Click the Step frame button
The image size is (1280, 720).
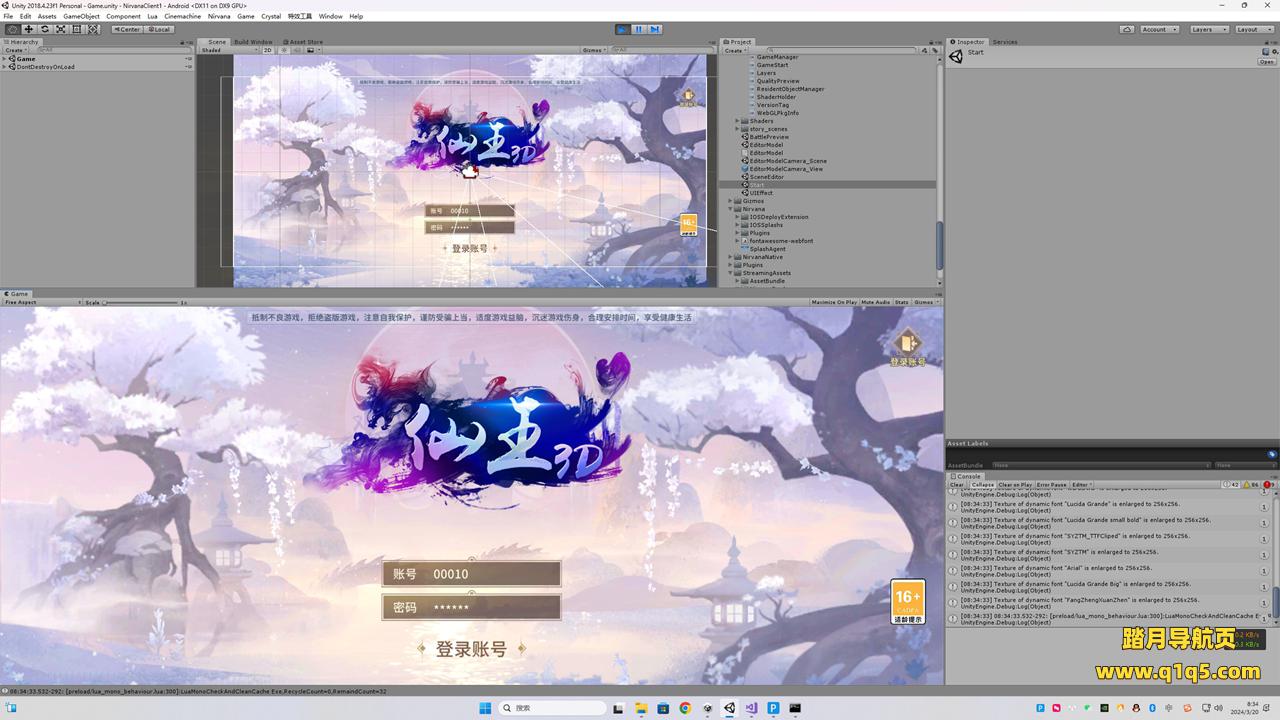click(x=655, y=29)
